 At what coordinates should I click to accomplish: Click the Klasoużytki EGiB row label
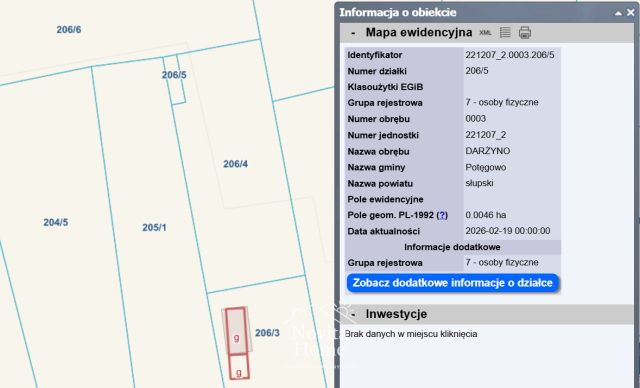(385, 87)
